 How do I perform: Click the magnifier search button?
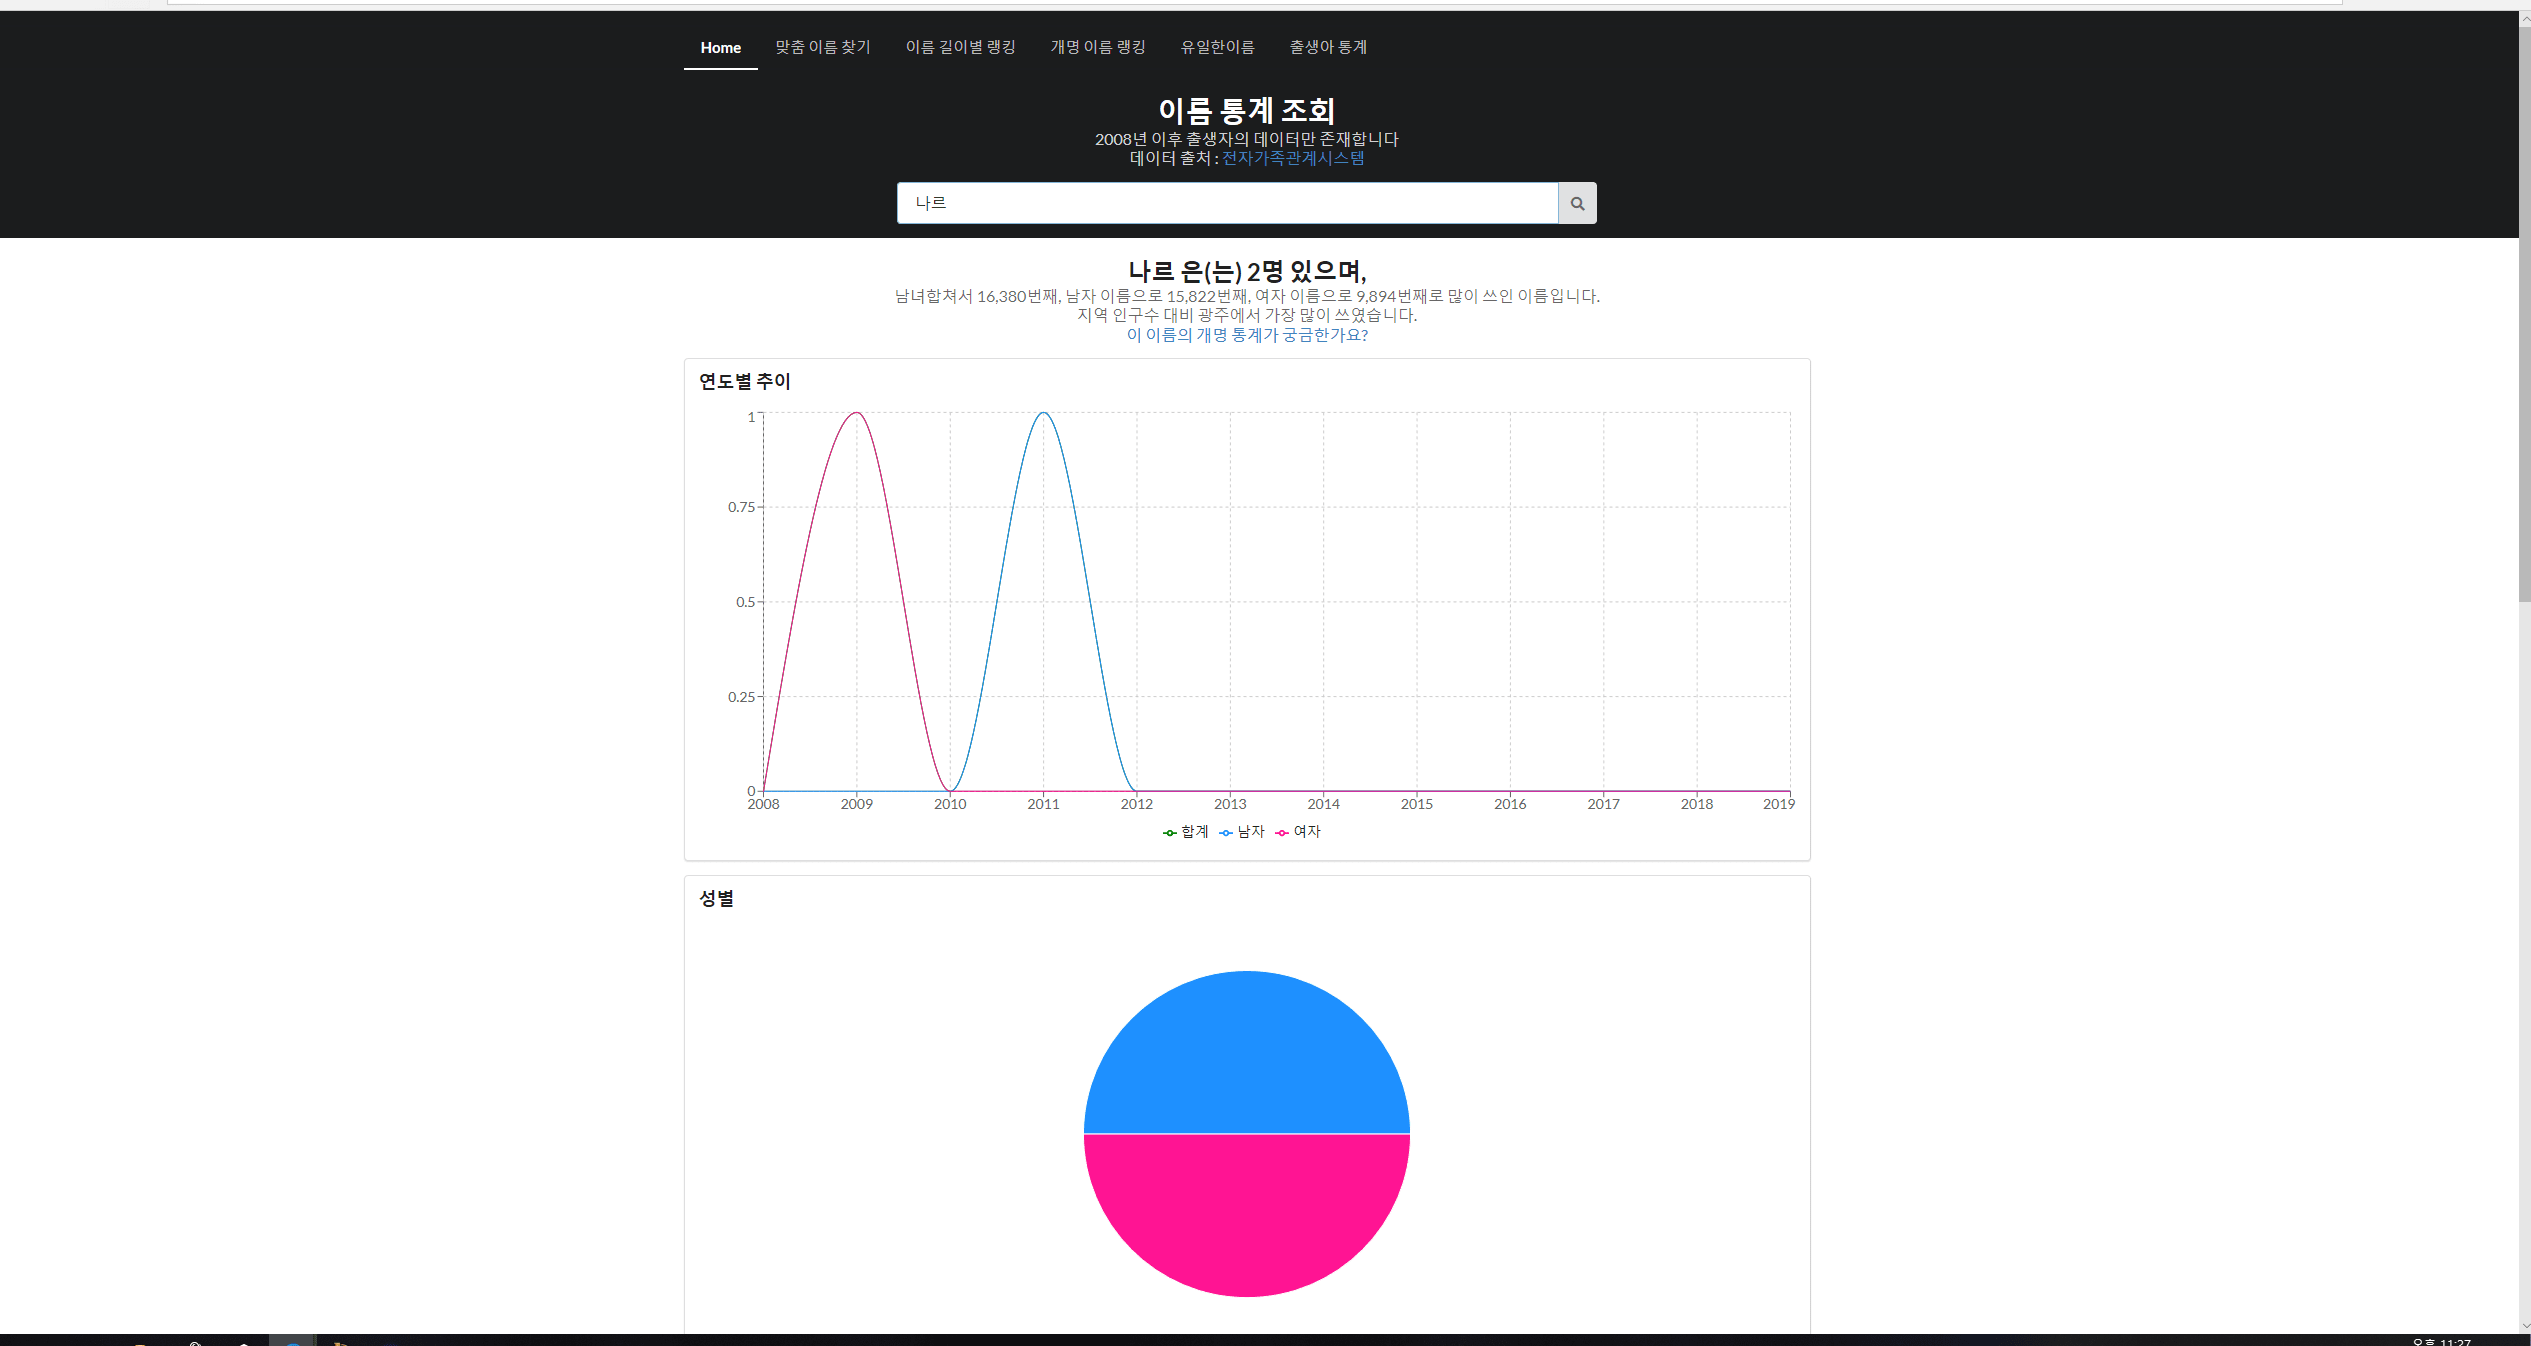[1577, 203]
